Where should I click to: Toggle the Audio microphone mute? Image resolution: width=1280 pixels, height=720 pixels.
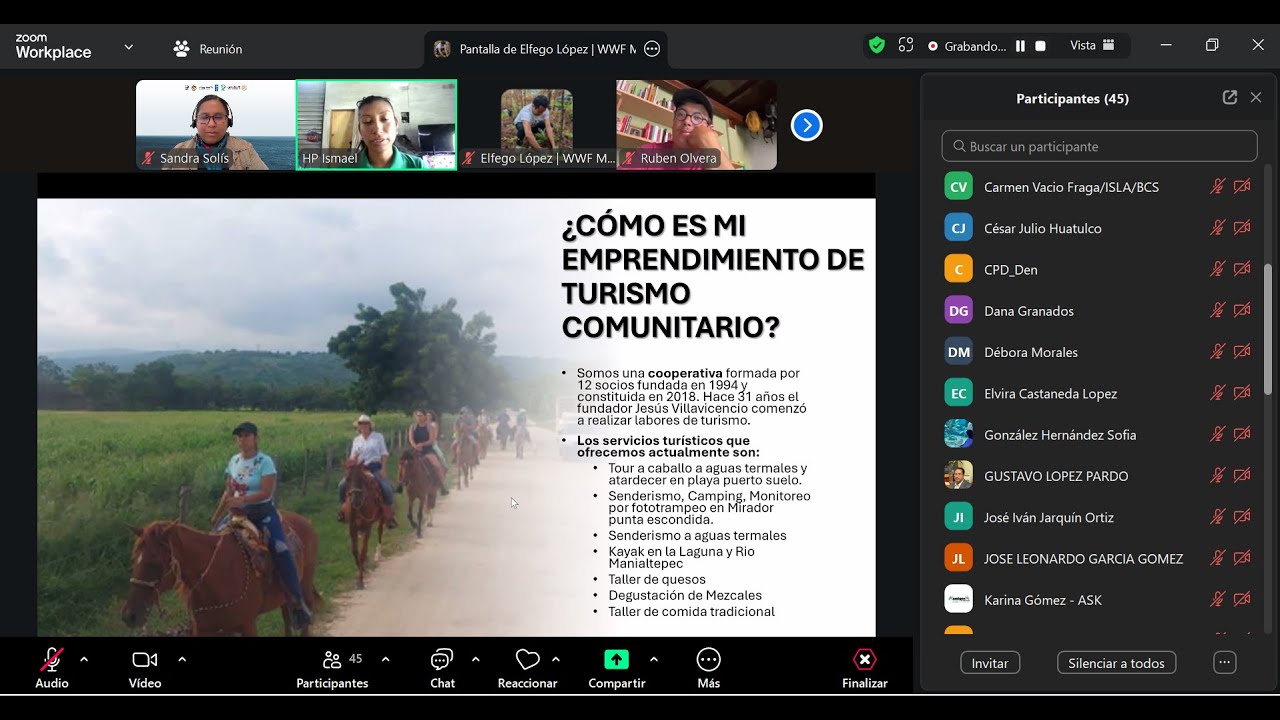pyautogui.click(x=52, y=660)
